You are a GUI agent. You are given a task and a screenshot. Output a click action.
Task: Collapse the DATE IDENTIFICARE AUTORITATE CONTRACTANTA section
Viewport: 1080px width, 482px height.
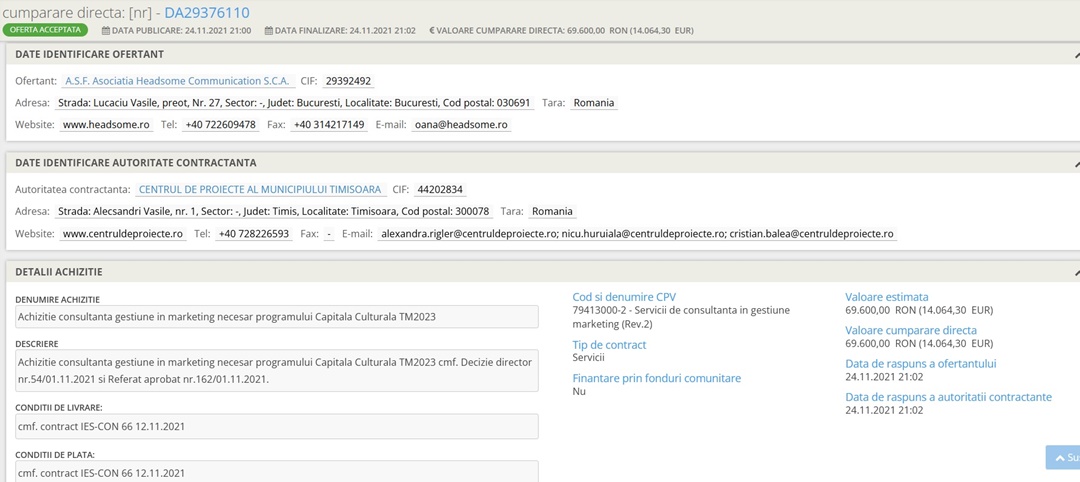1076,163
